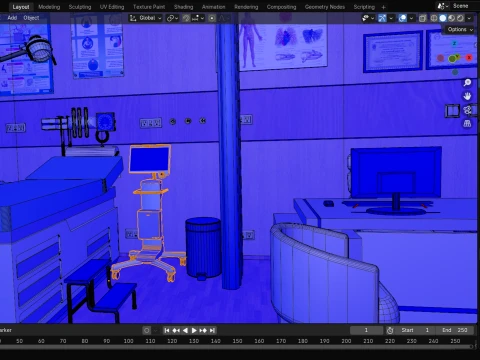Image resolution: width=480 pixels, height=360 pixels.
Task: Toggle viewport gizmos display
Action: tap(382, 18)
